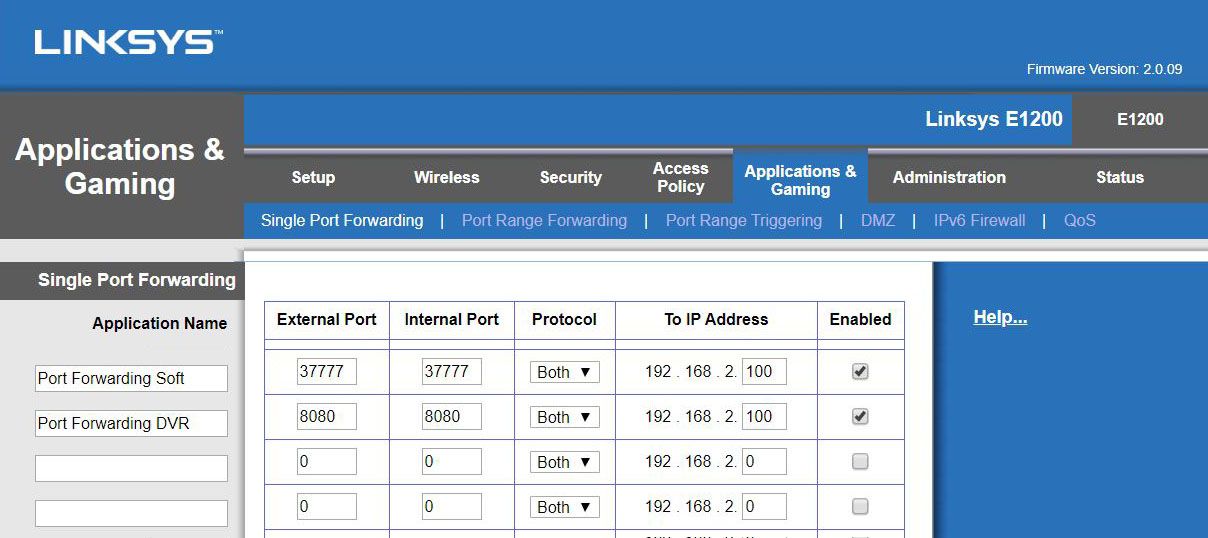Click the Internal Port field containing 37777
The image size is (1208, 538).
[451, 371]
